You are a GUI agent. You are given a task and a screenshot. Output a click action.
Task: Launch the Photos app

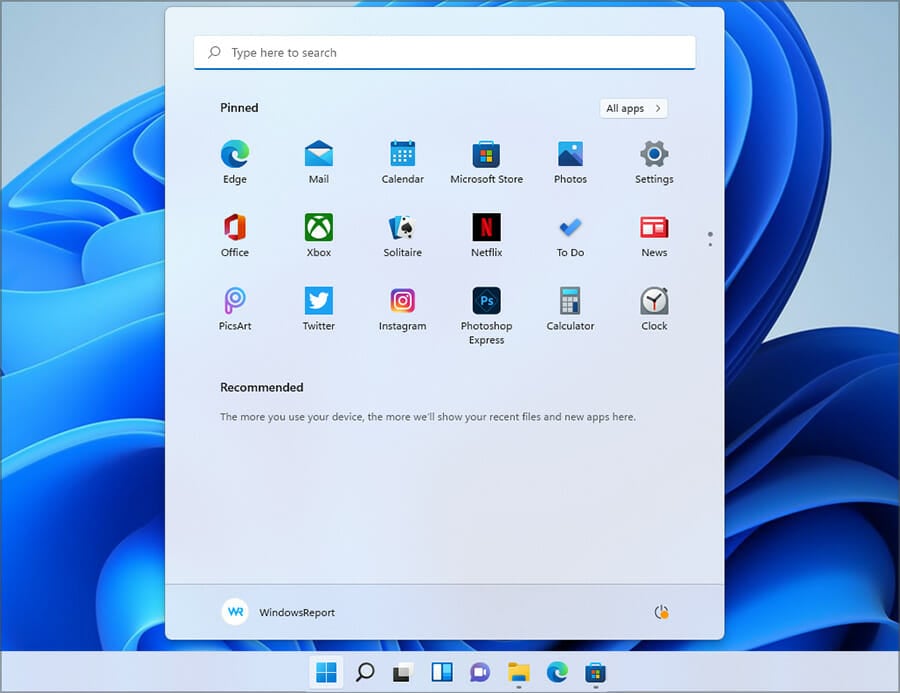click(x=570, y=162)
